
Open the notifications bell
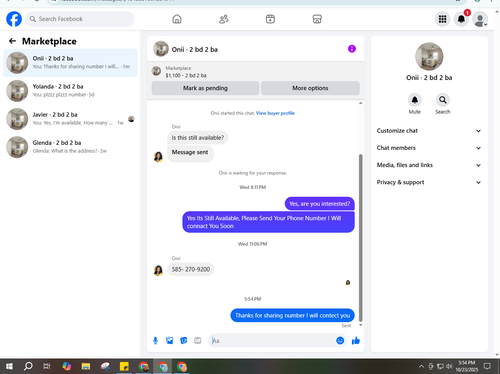coord(461,19)
